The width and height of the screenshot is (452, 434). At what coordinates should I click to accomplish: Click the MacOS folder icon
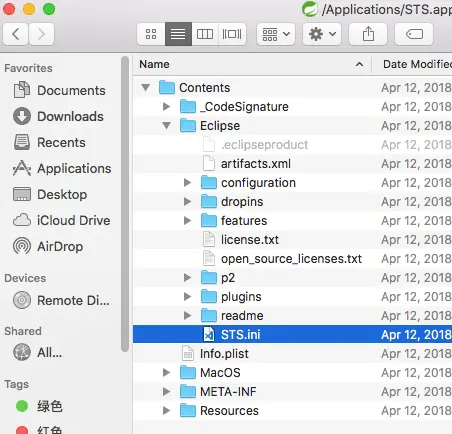pos(188,373)
